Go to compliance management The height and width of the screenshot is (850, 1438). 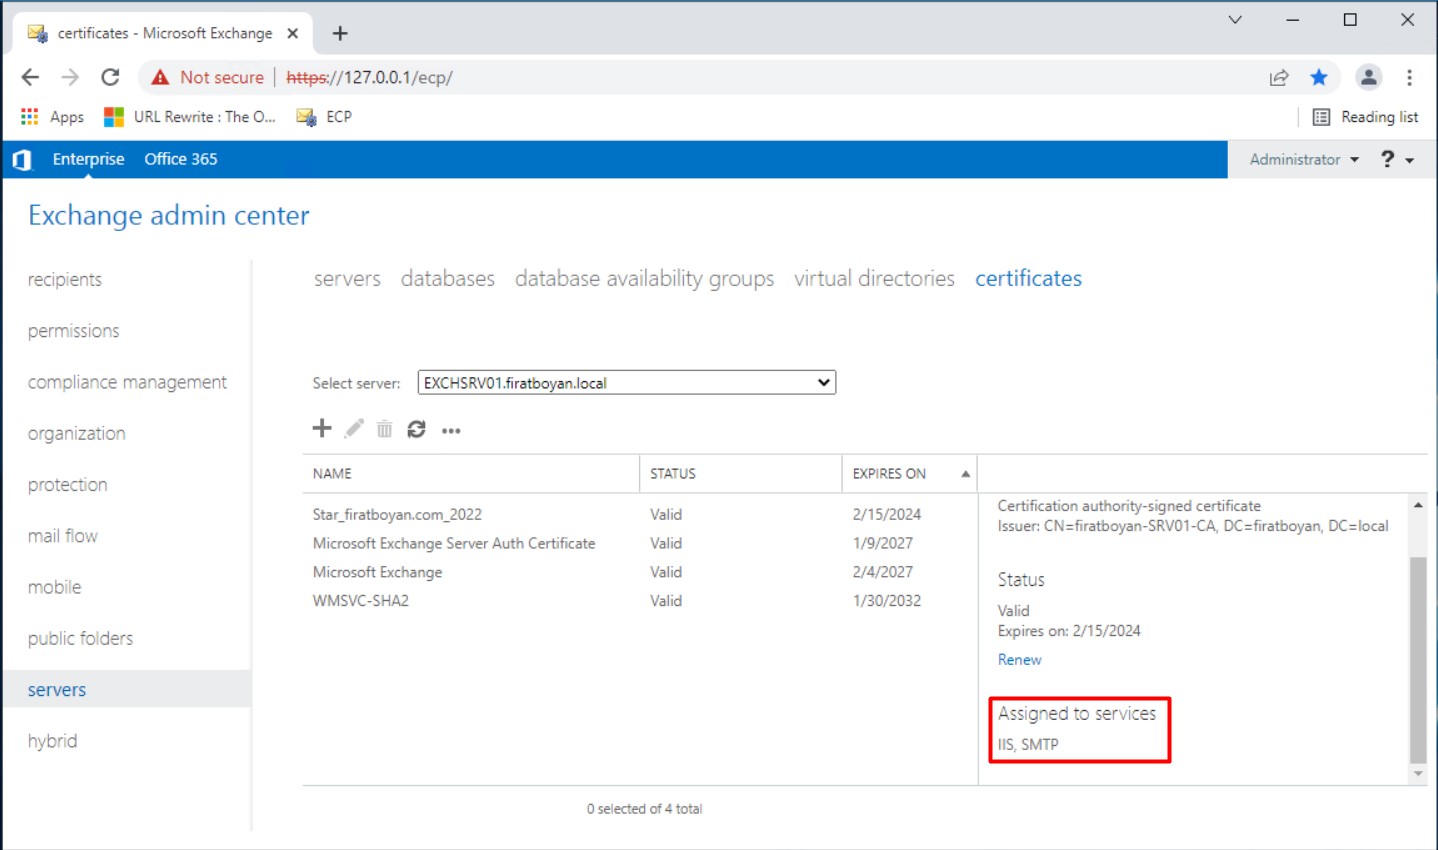click(x=127, y=382)
